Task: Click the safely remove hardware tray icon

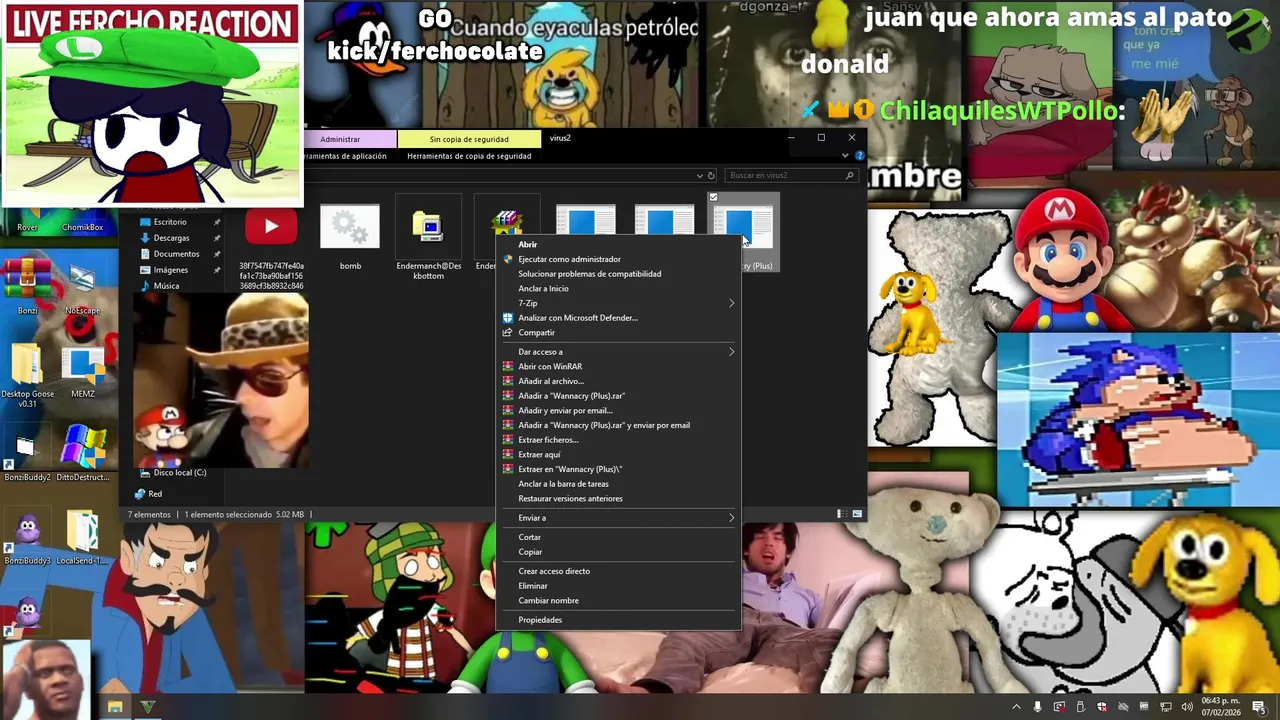Action: [1080, 707]
